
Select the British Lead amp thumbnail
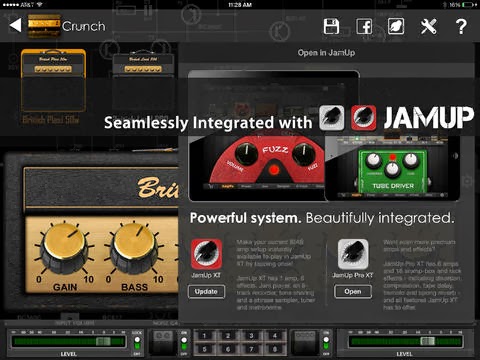coord(143,81)
